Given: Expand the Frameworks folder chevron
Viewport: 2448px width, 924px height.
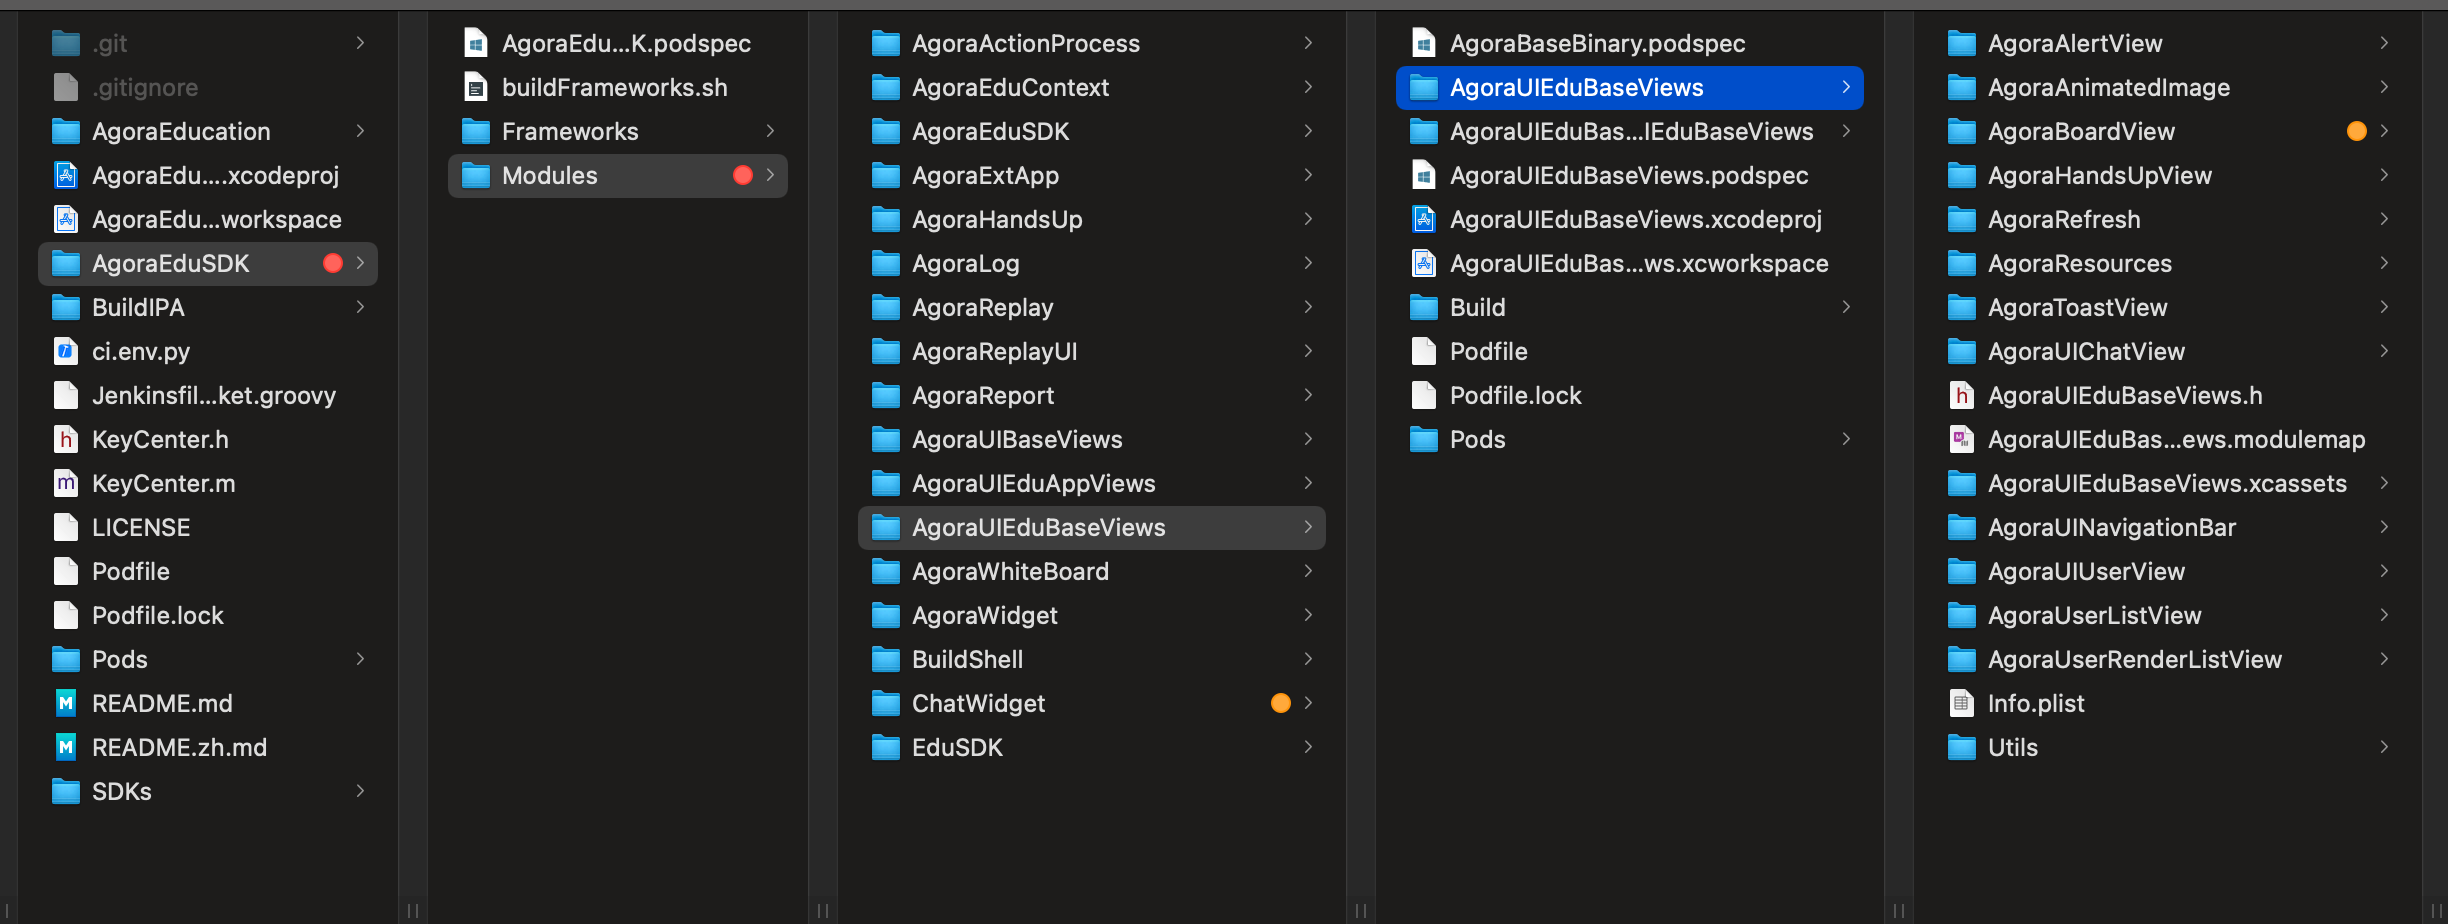Looking at the screenshot, I should pyautogui.click(x=770, y=131).
